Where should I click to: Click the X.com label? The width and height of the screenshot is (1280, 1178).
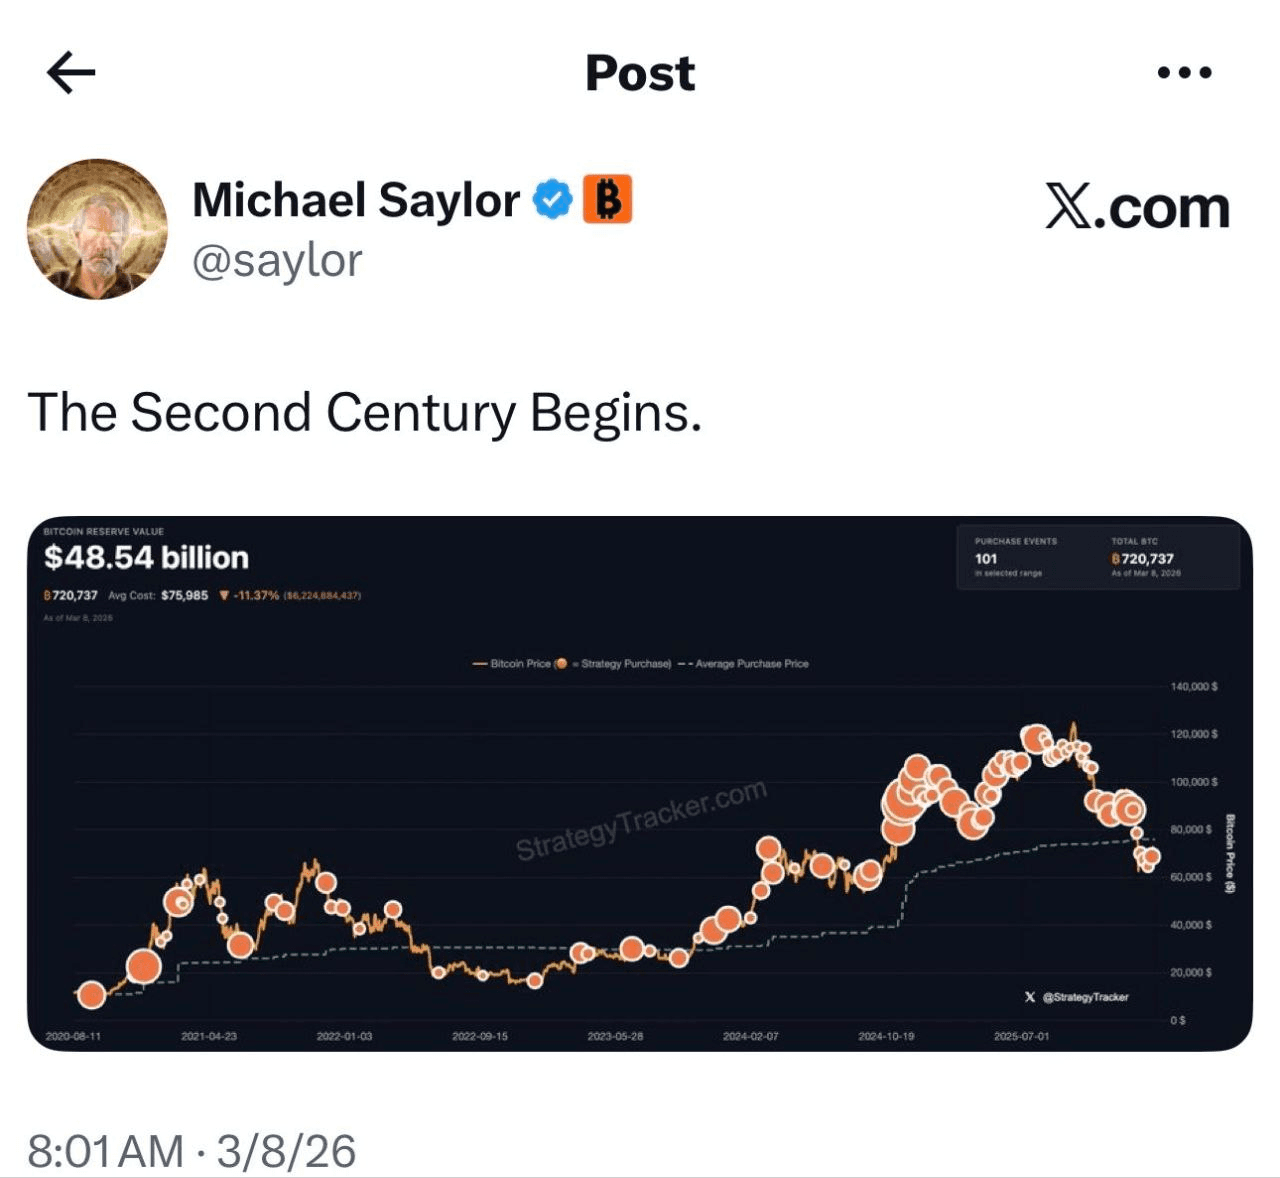[1137, 207]
